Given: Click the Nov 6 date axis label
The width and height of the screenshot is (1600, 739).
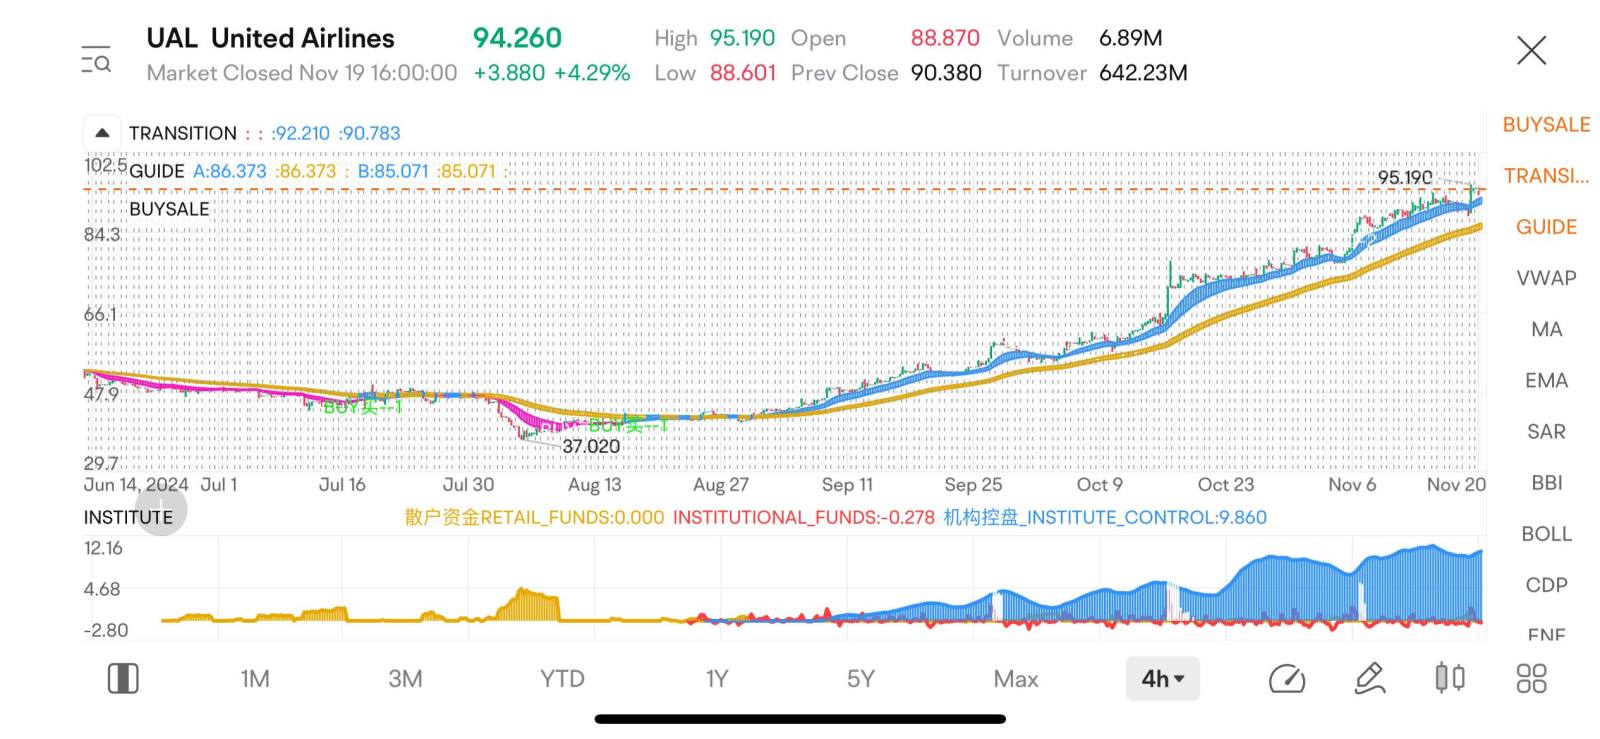Looking at the screenshot, I should (x=1352, y=485).
